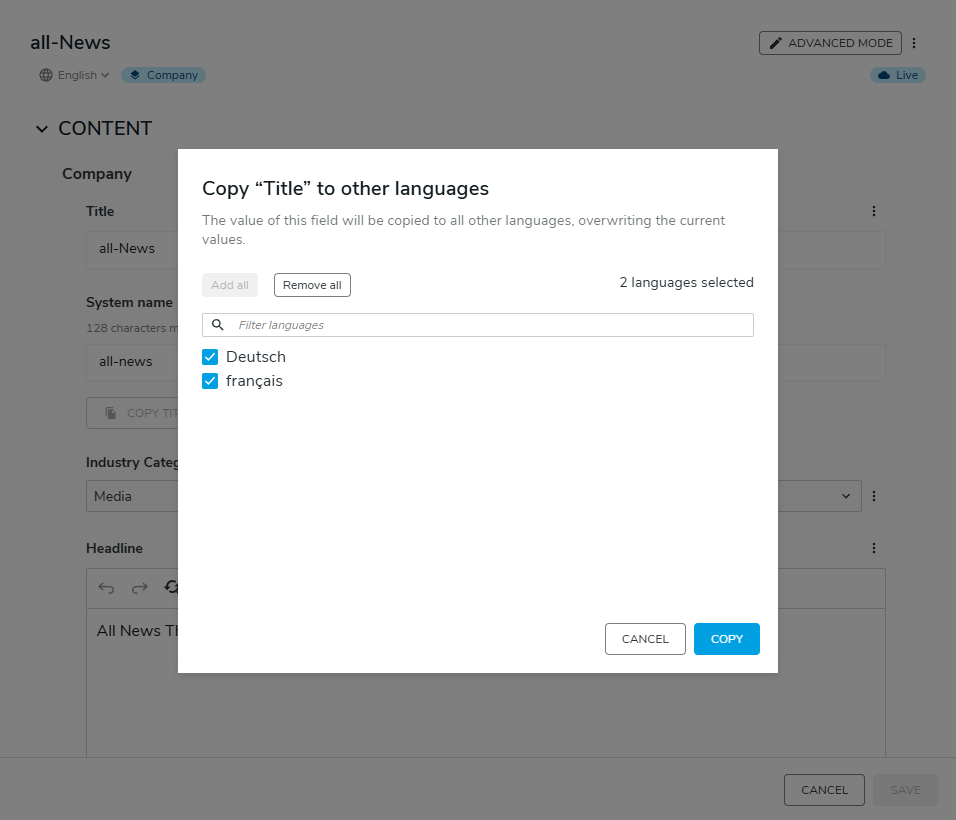
Task: Click the undo arrow in Headline editor
Action: pos(106,588)
